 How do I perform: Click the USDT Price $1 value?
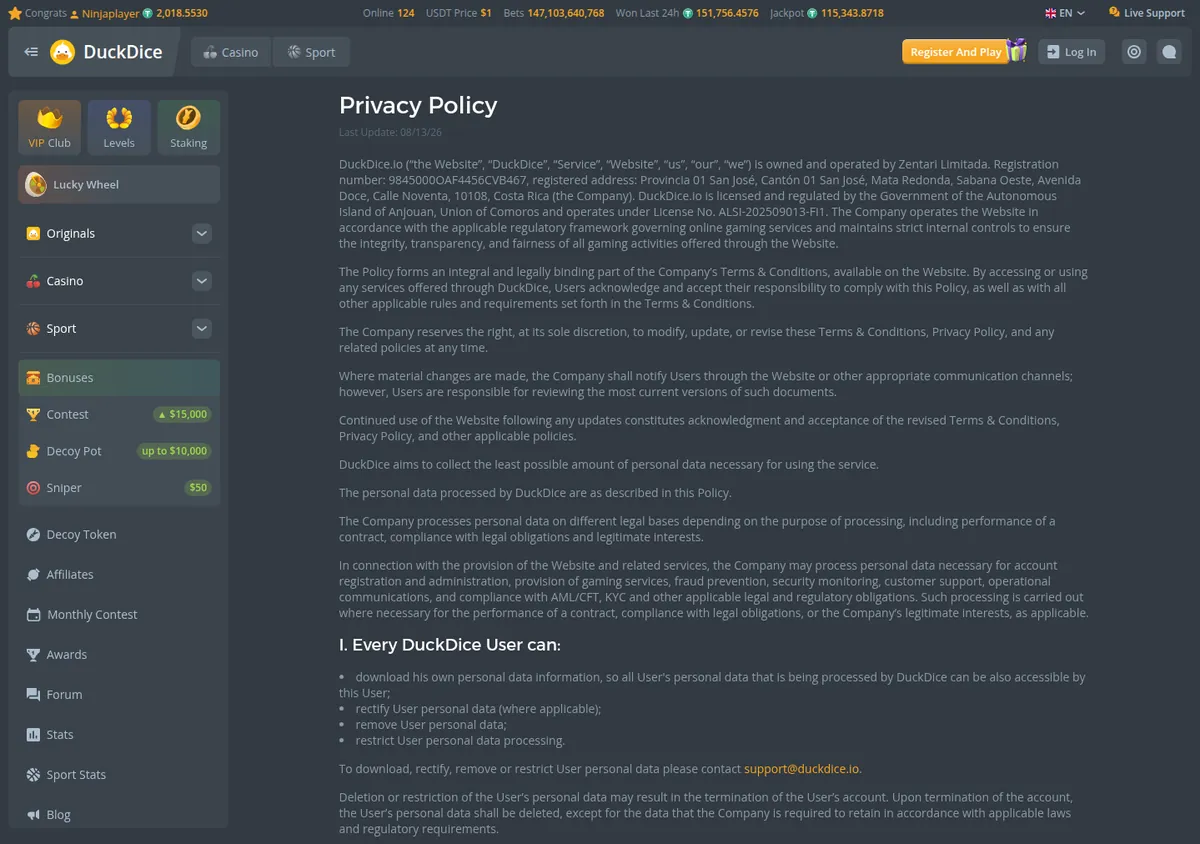tap(486, 14)
